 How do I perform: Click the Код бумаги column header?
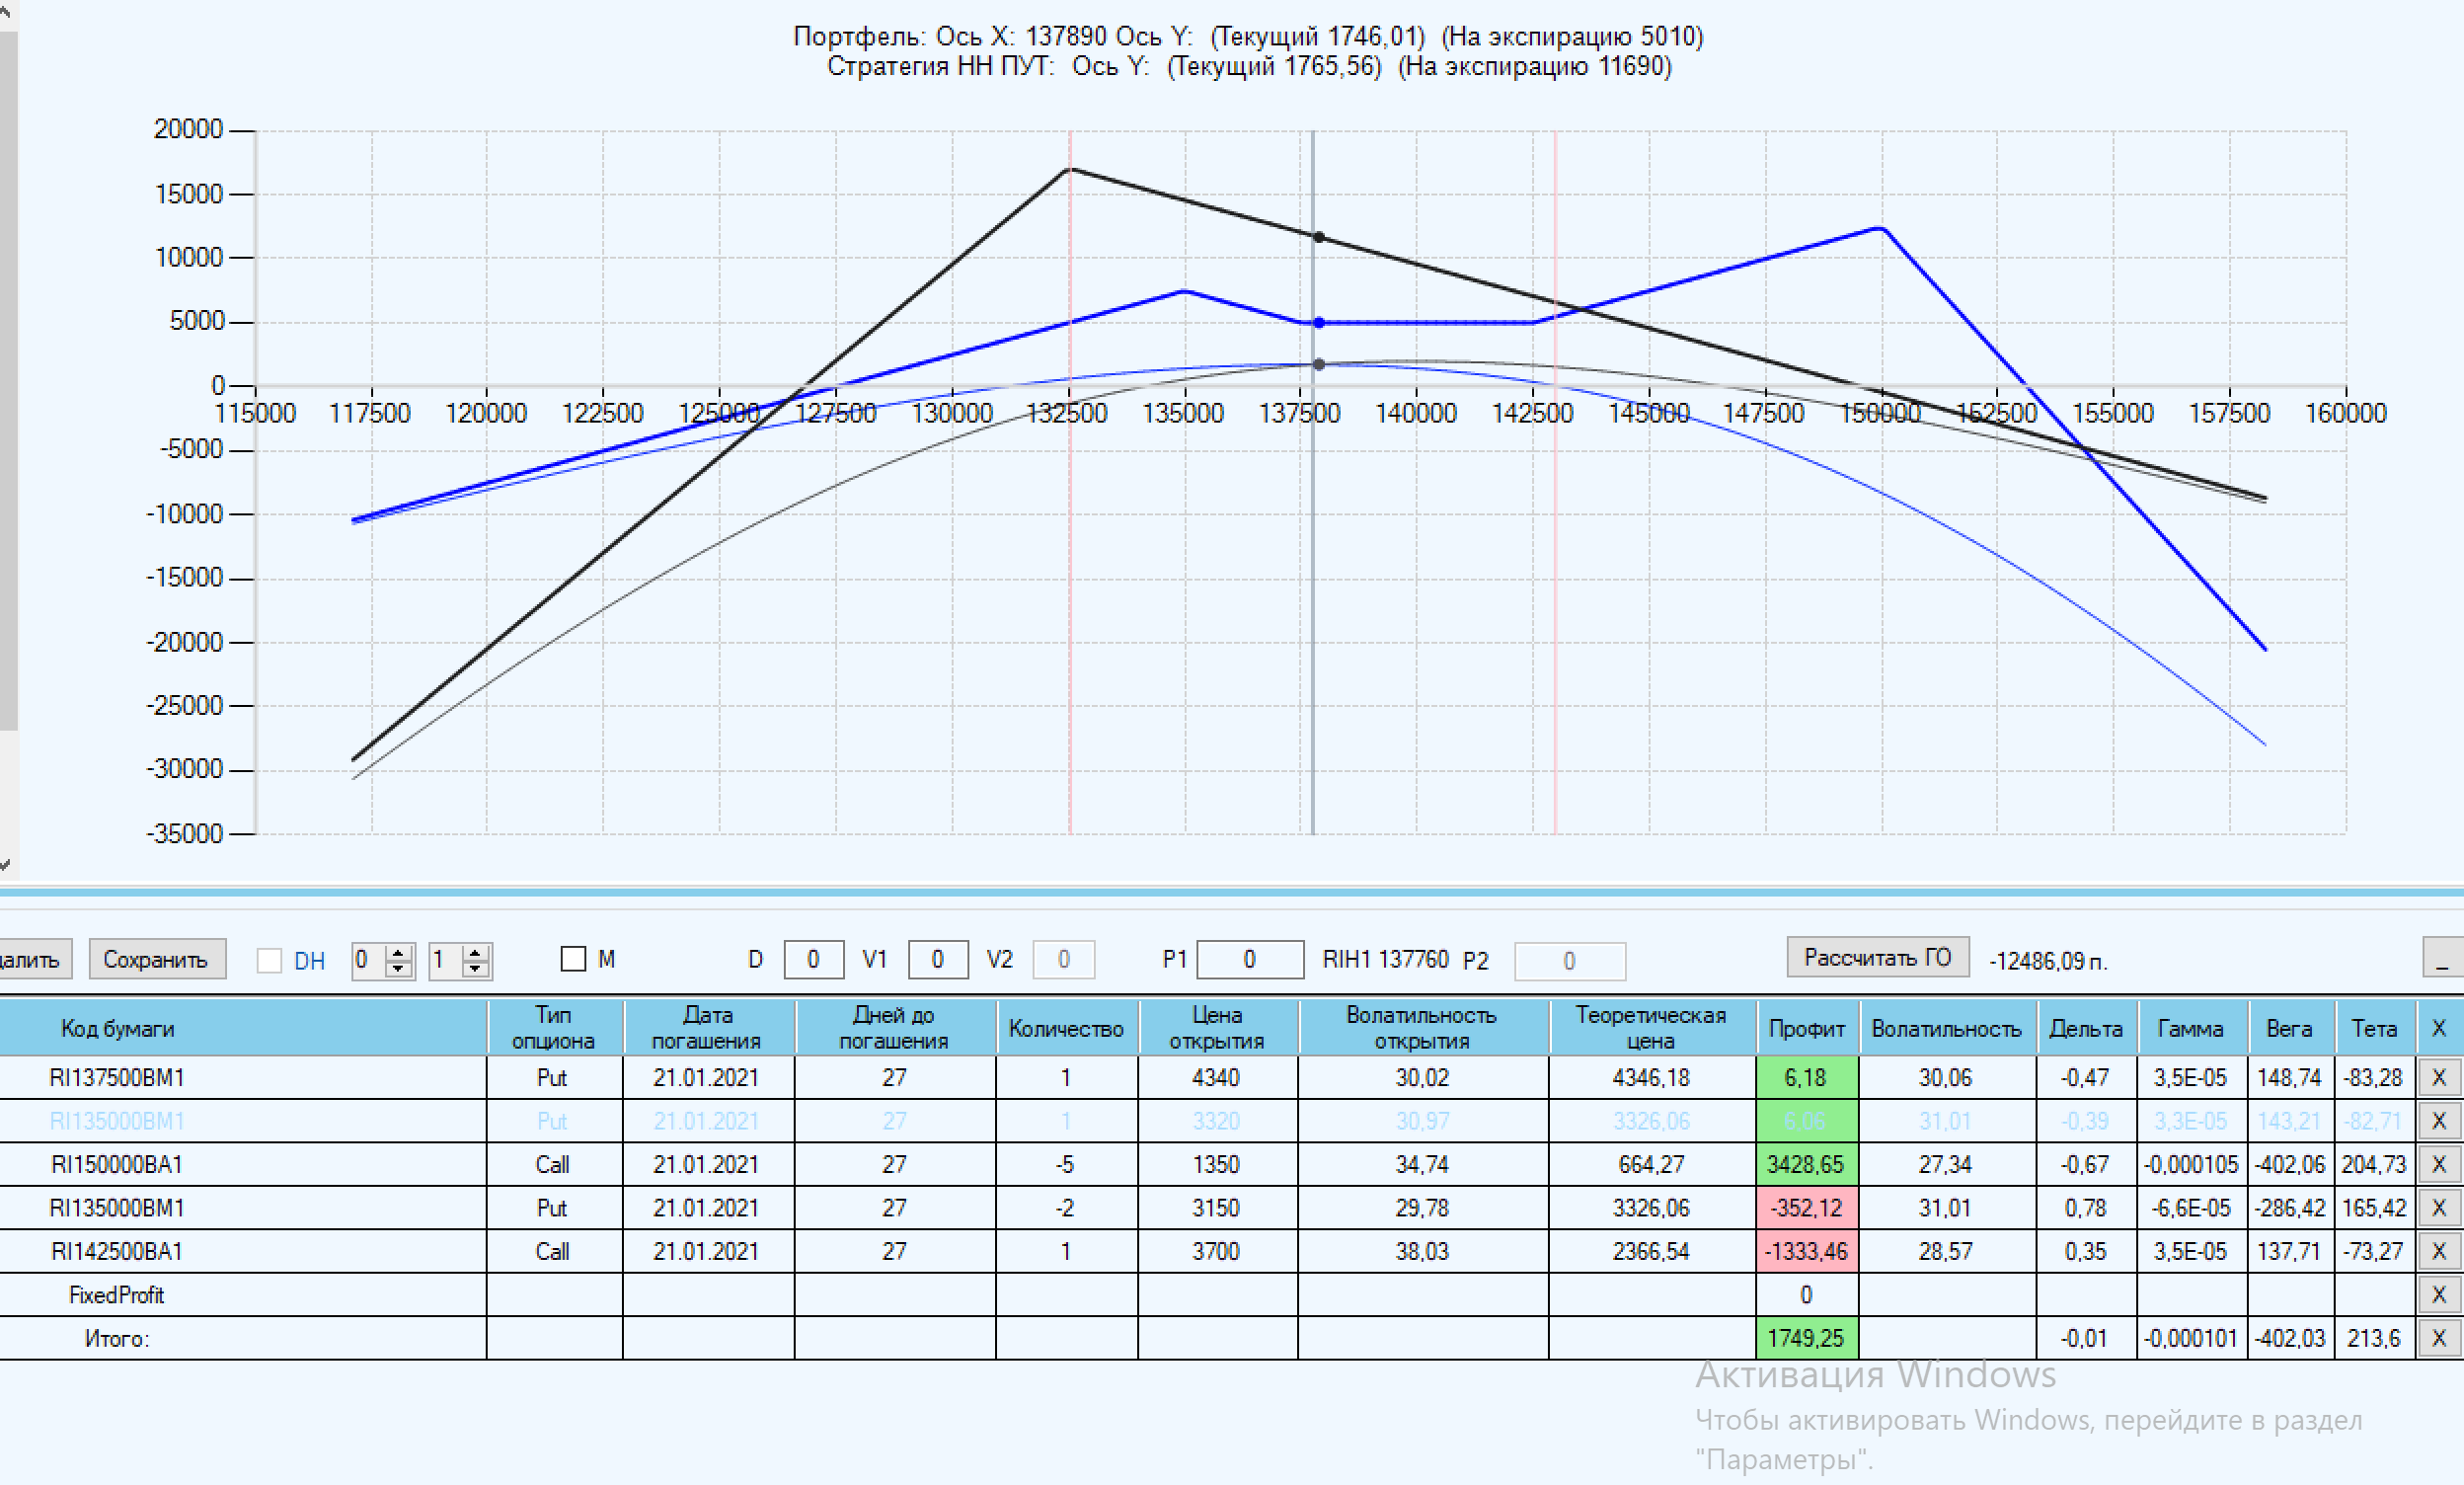pos(118,1028)
